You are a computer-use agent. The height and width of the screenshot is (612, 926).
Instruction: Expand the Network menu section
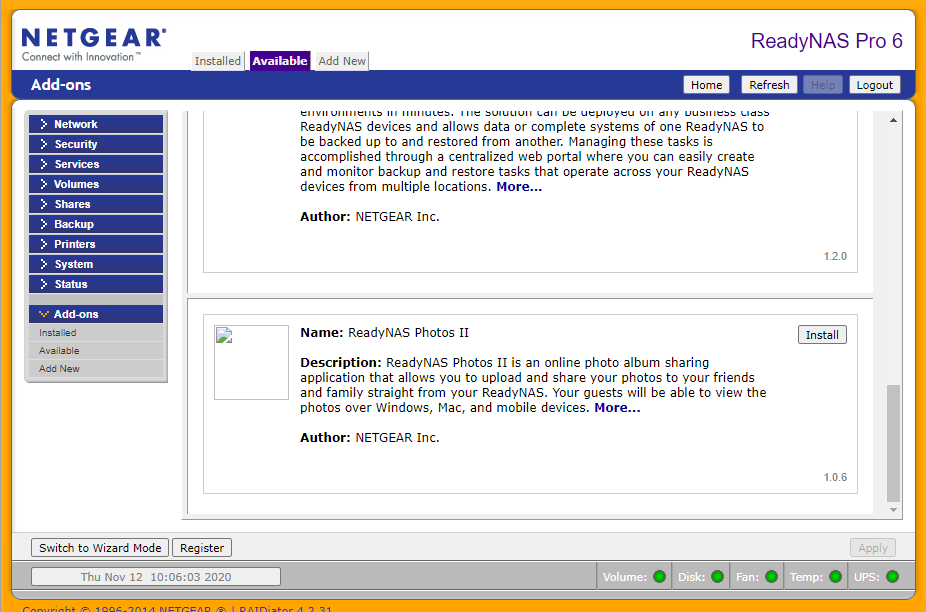pos(96,124)
